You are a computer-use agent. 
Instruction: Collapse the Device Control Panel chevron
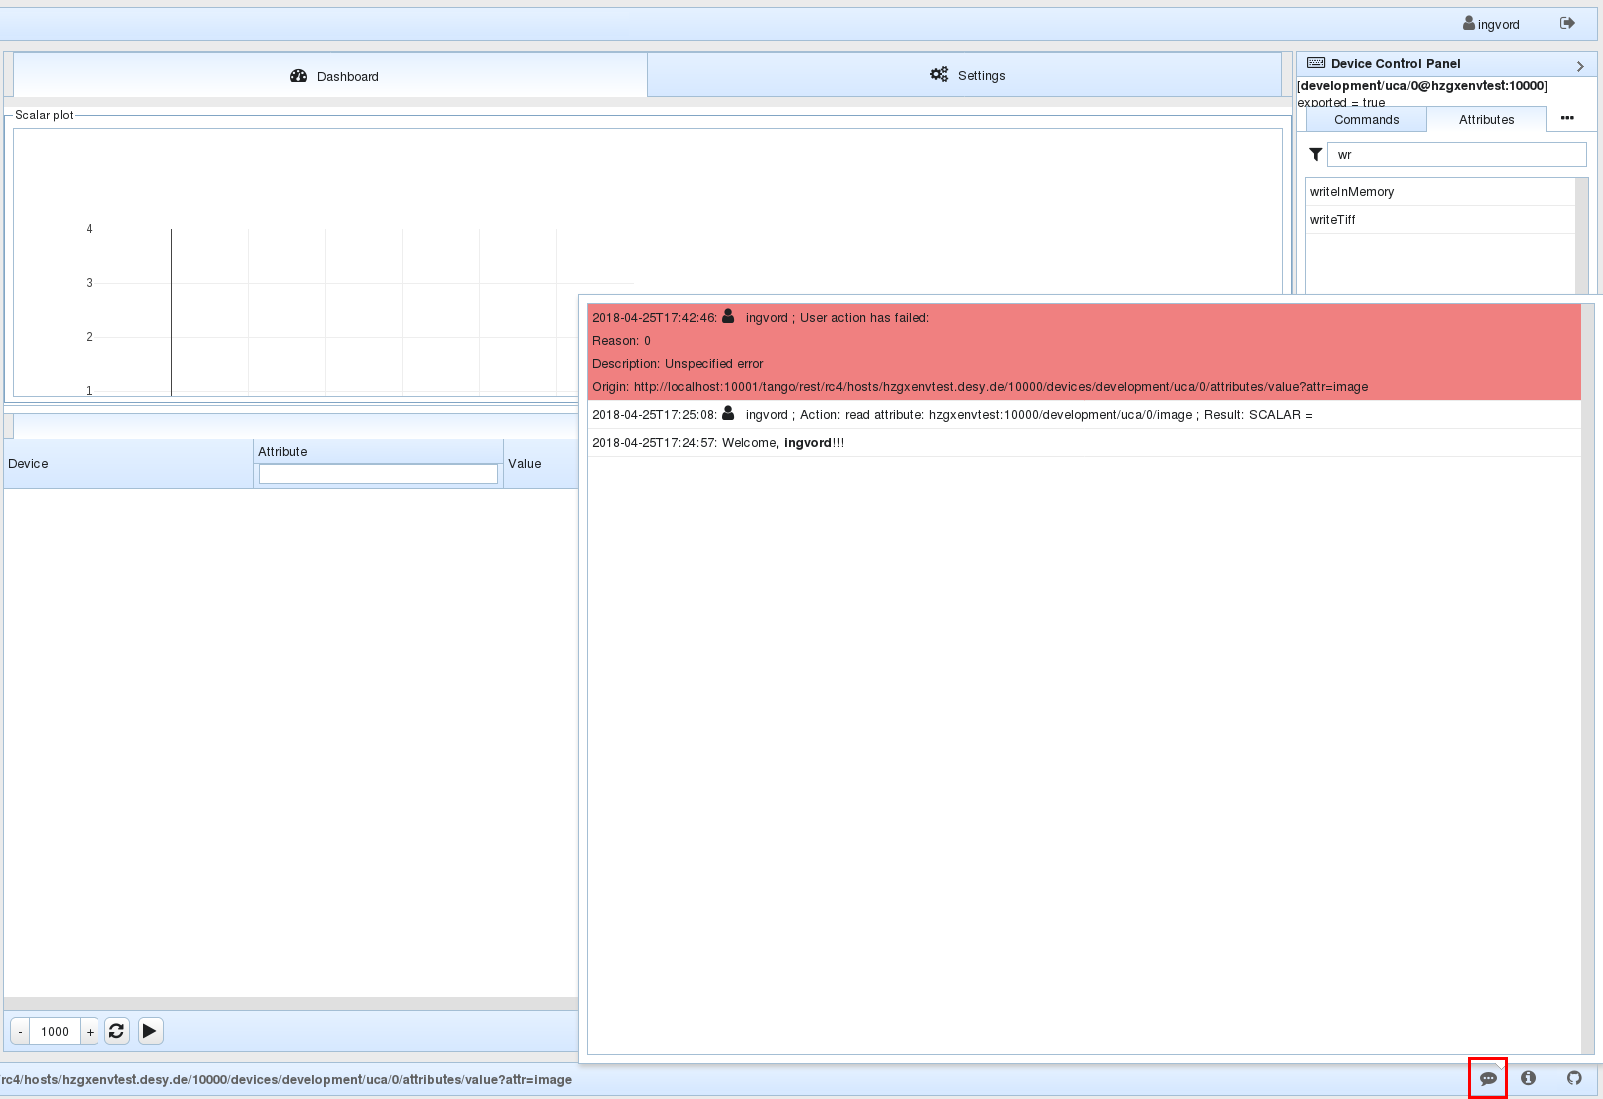click(1580, 66)
